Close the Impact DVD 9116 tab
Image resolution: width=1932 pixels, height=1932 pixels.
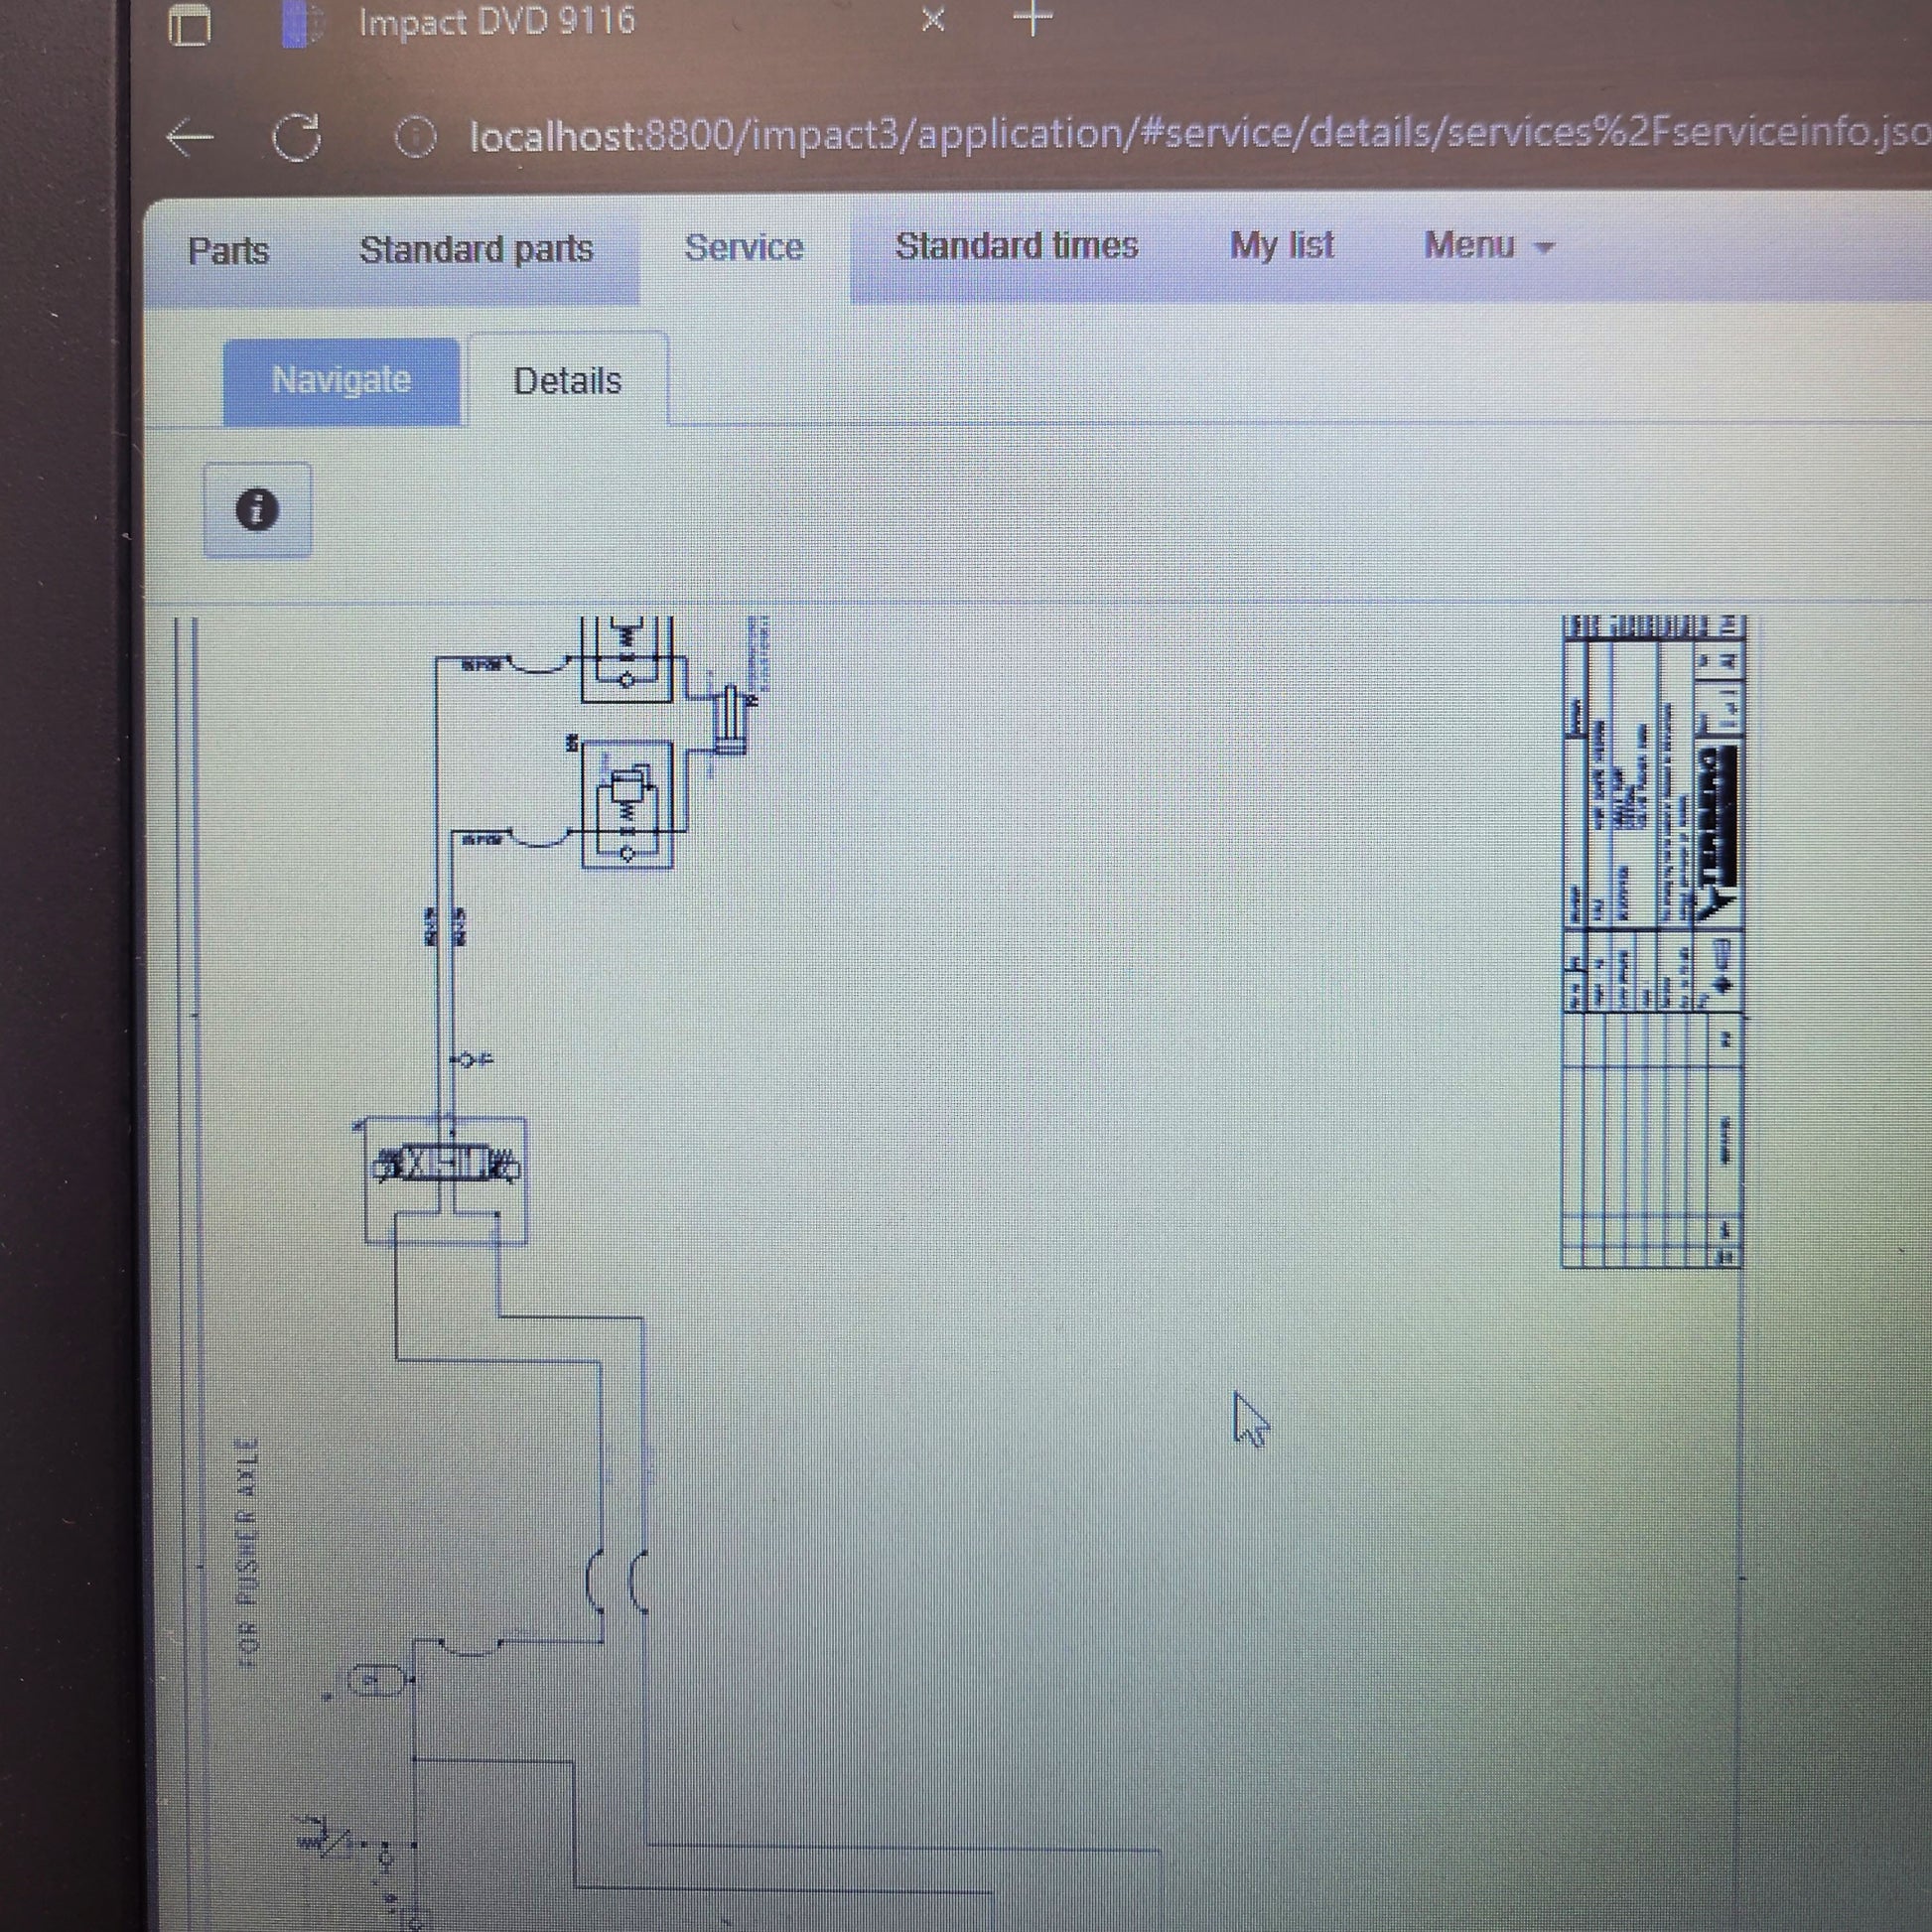932,19
